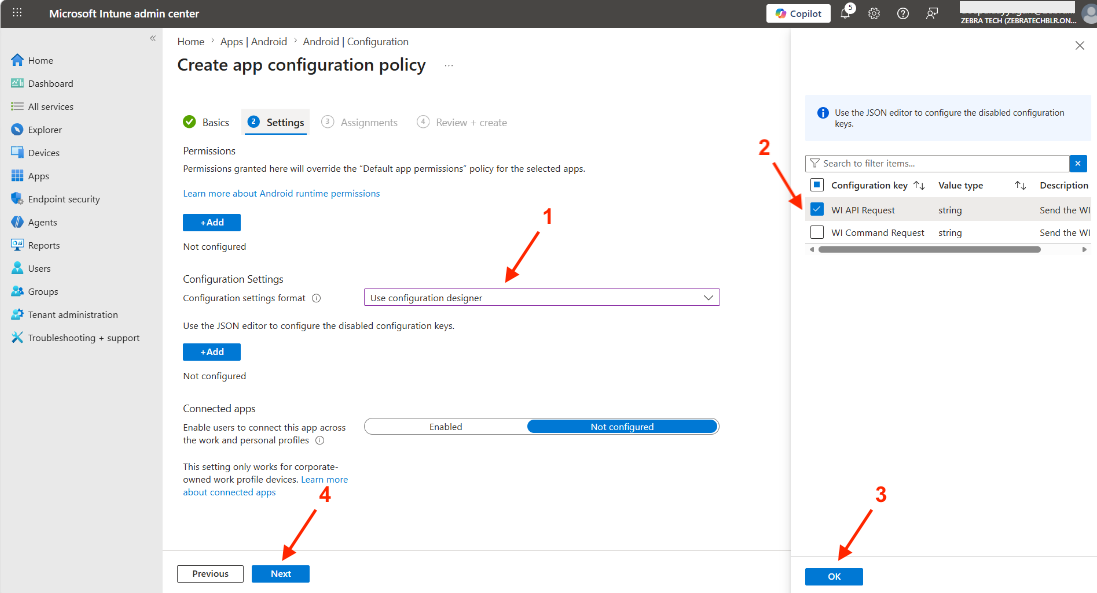Sort by Value type column arrows

coord(1021,185)
